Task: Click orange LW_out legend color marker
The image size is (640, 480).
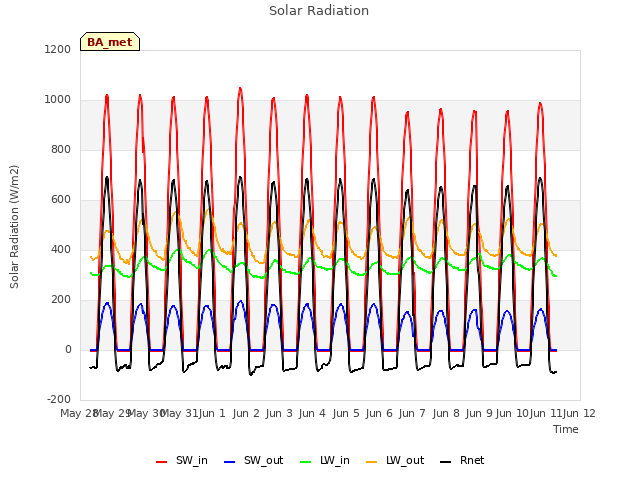Action: click(372, 462)
